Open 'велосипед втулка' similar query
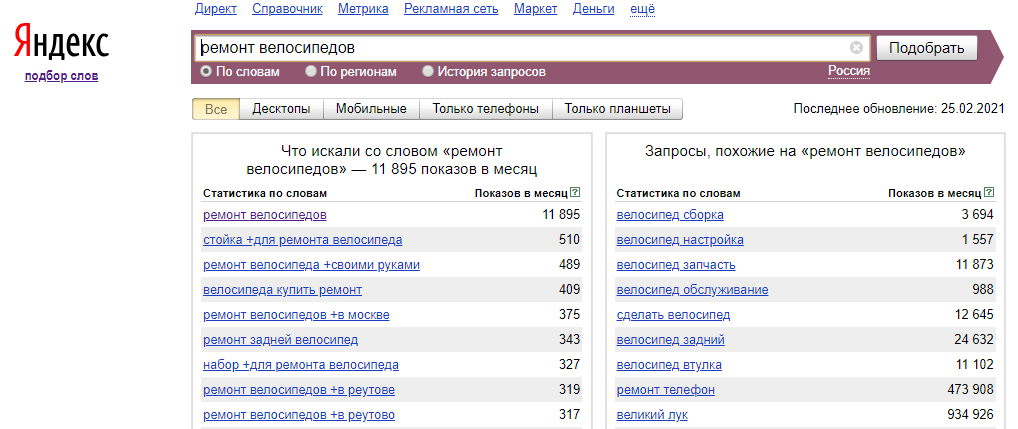Image resolution: width=1018 pixels, height=429 pixels. tap(669, 365)
